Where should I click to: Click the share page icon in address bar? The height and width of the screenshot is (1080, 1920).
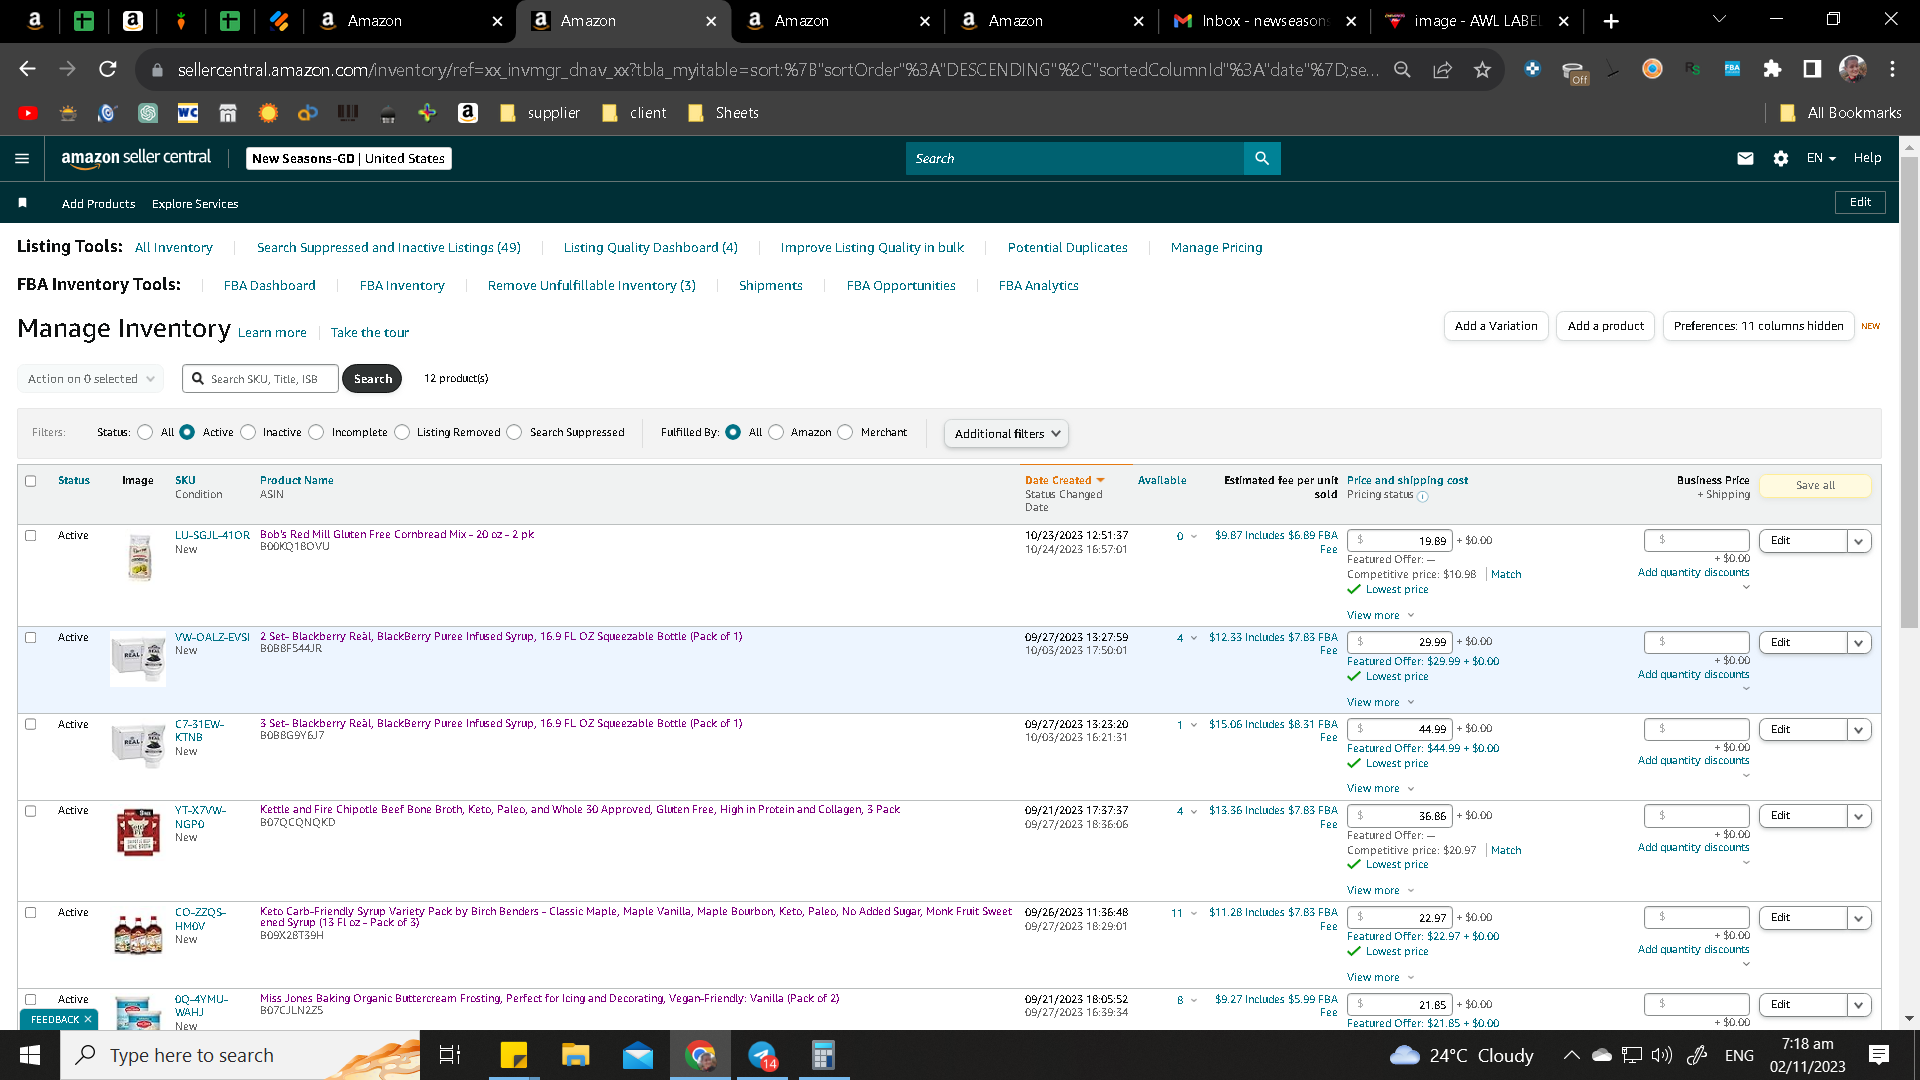1442,69
